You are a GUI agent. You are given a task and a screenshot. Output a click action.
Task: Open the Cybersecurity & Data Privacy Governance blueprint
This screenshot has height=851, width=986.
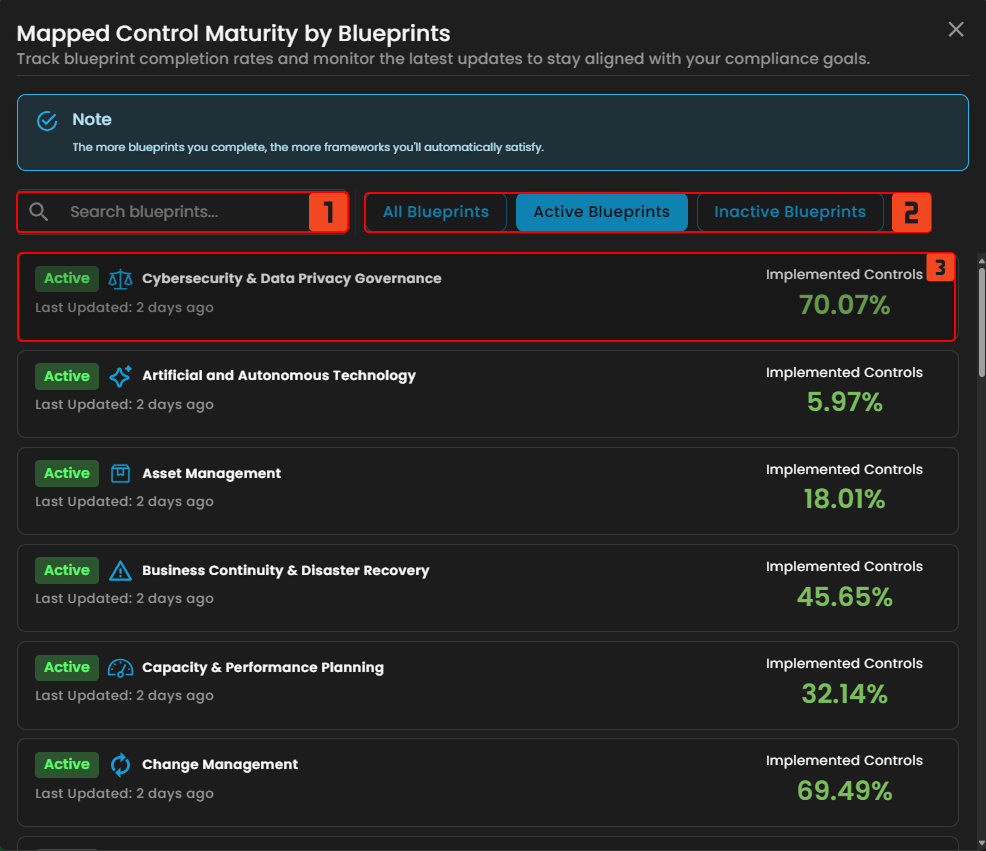(291, 278)
